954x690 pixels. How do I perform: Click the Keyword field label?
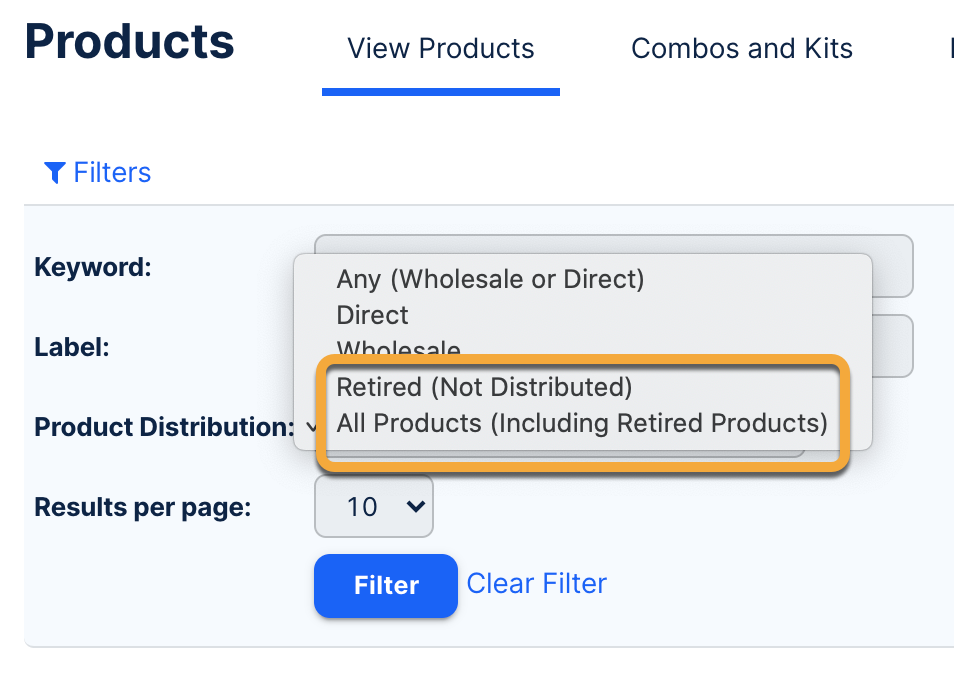pos(92,267)
